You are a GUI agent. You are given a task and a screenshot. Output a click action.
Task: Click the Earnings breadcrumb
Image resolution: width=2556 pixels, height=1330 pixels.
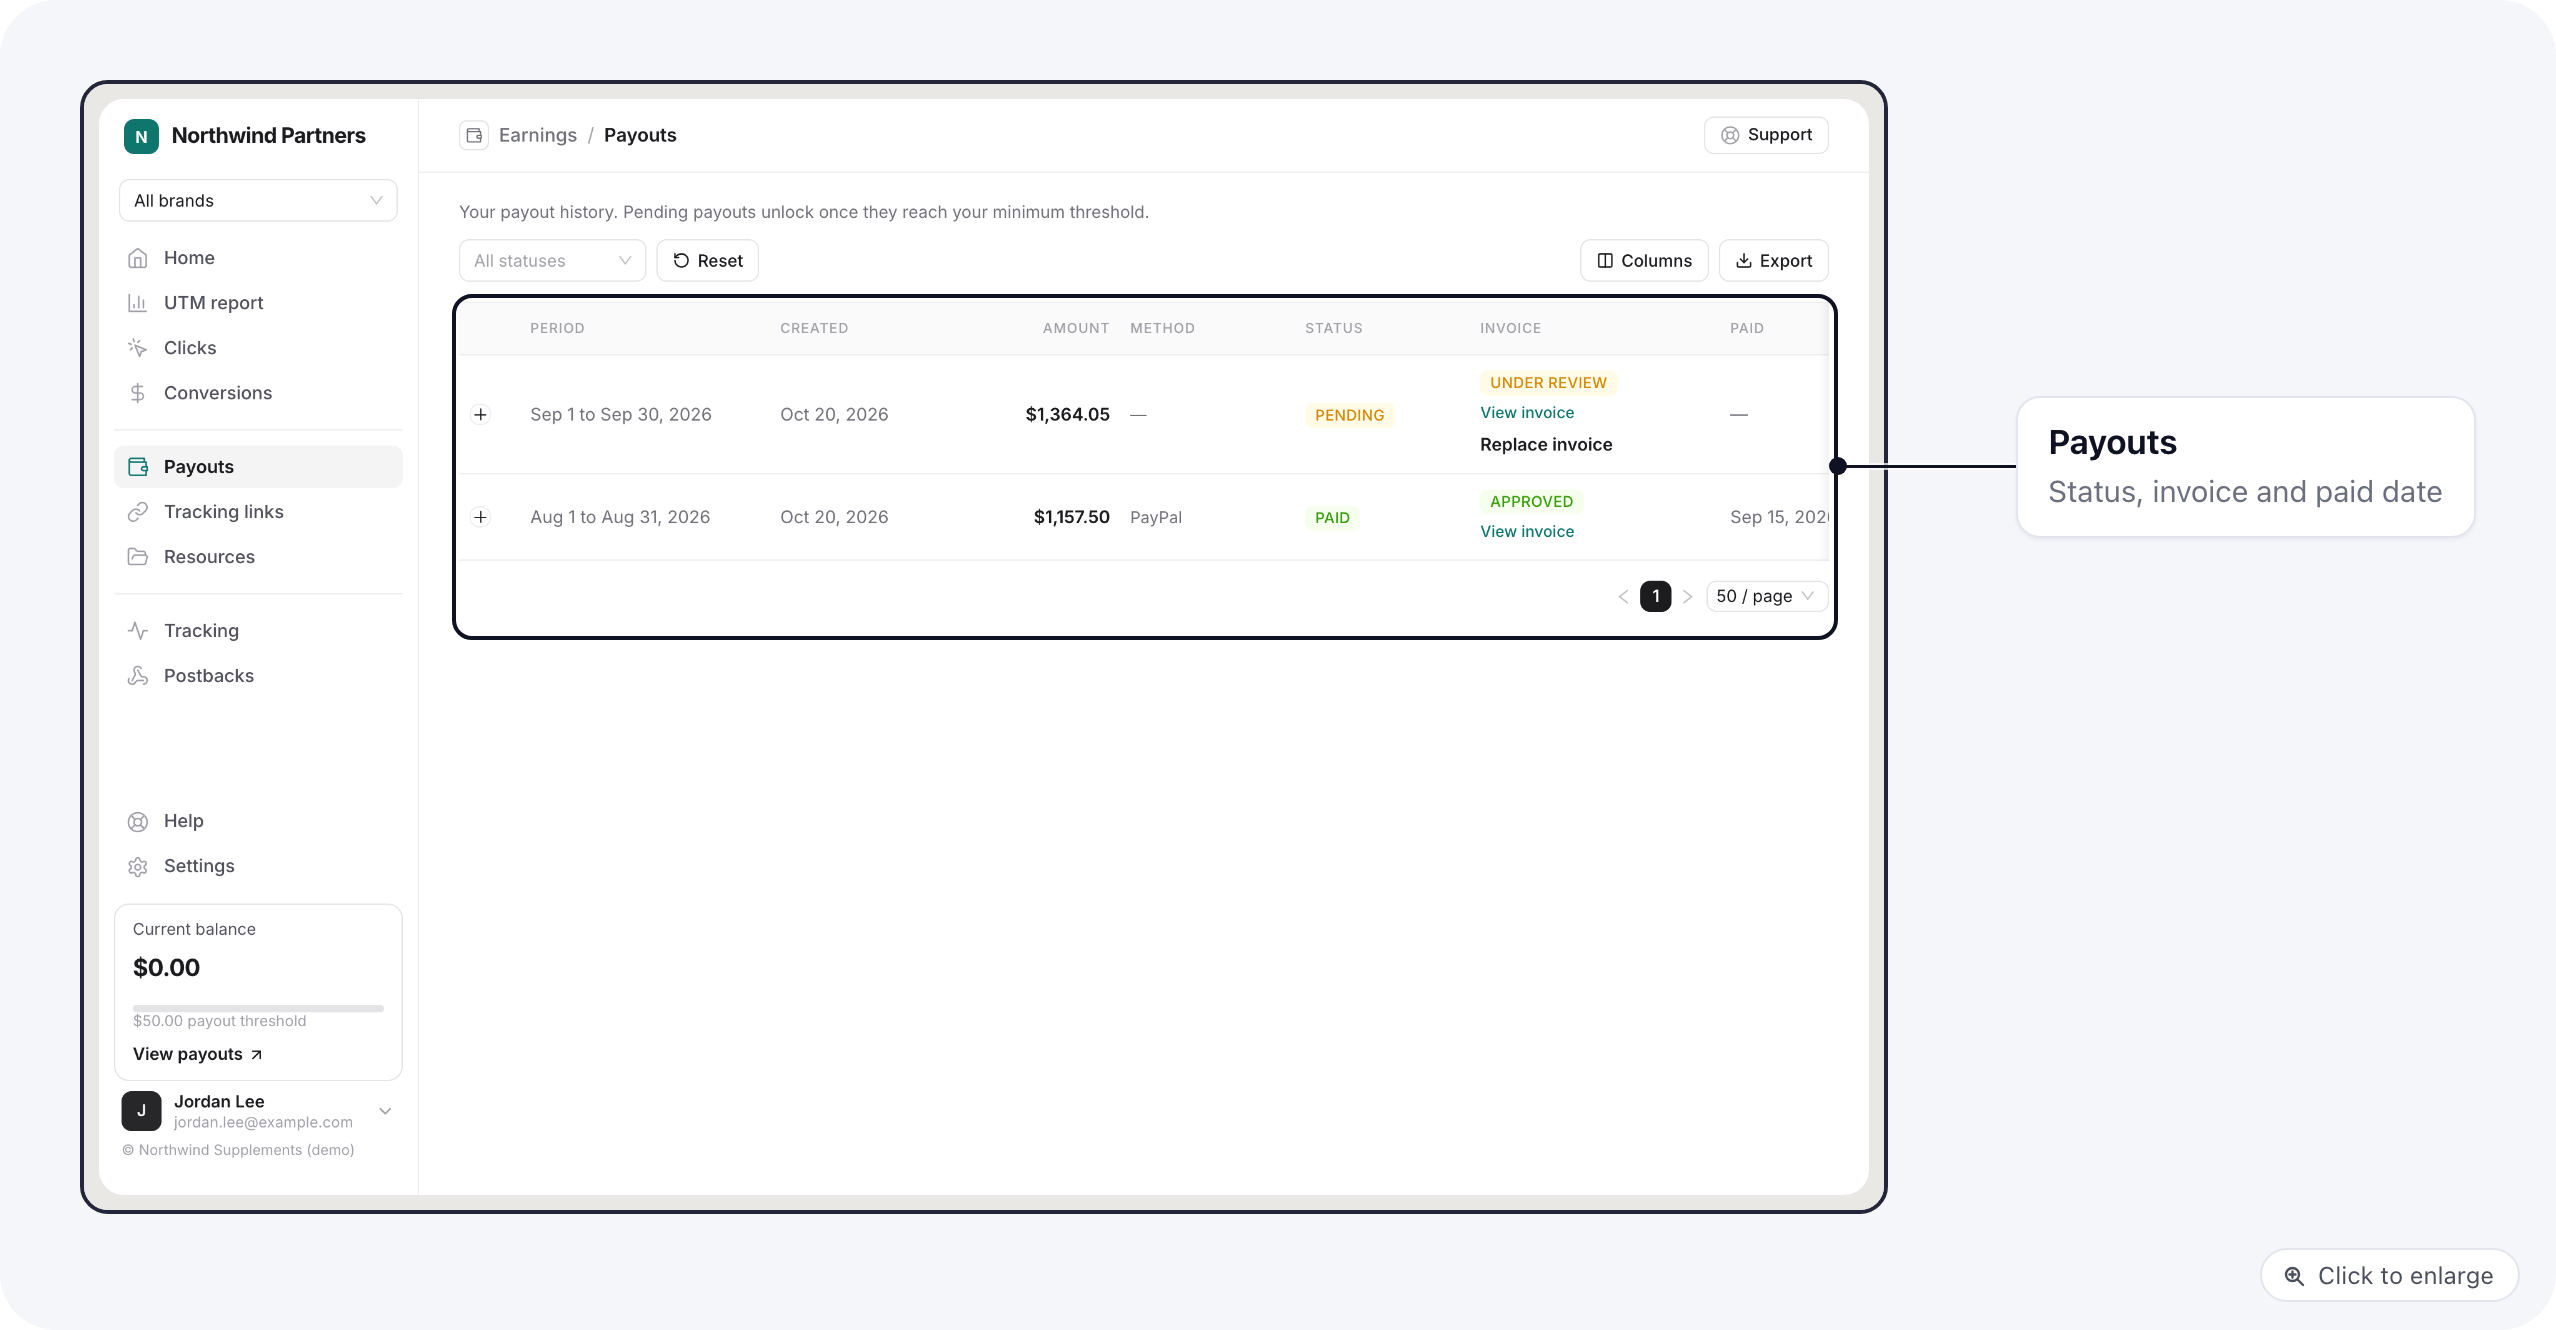point(538,135)
